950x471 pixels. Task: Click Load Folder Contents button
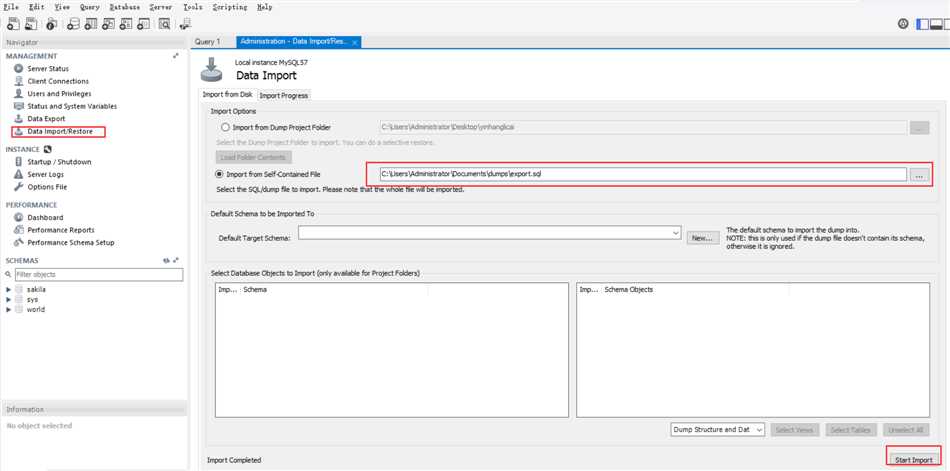[253, 157]
